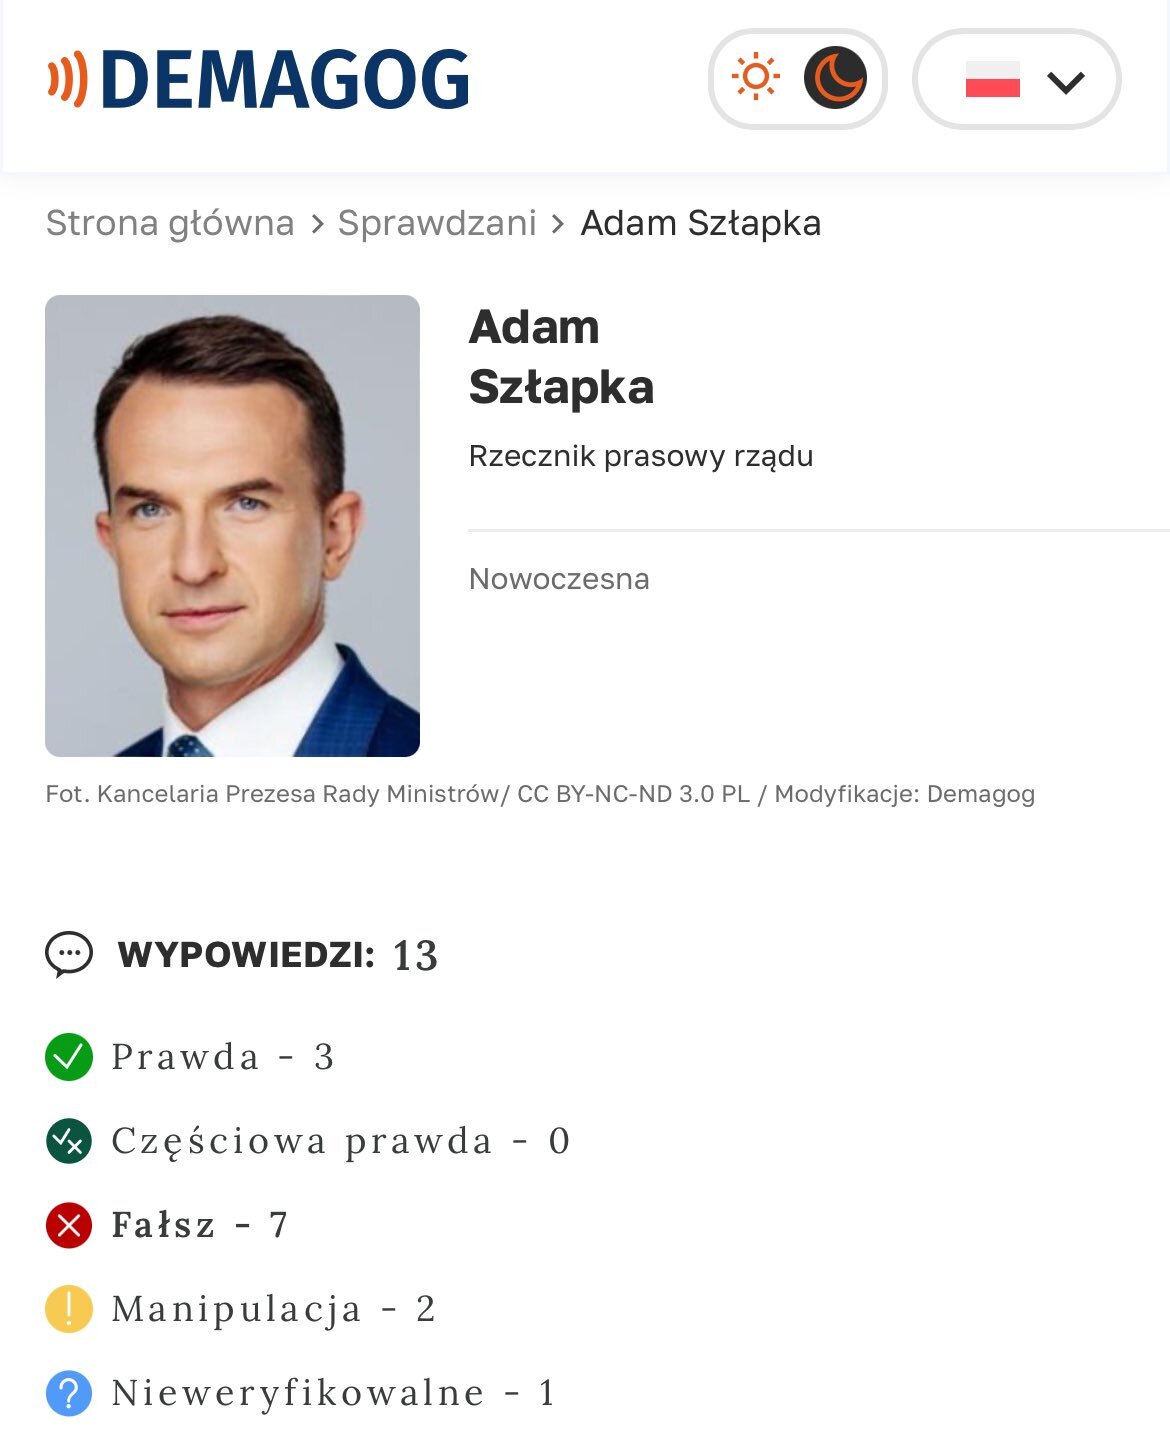
Task: Select the Prawda statements label
Action: tap(222, 1057)
